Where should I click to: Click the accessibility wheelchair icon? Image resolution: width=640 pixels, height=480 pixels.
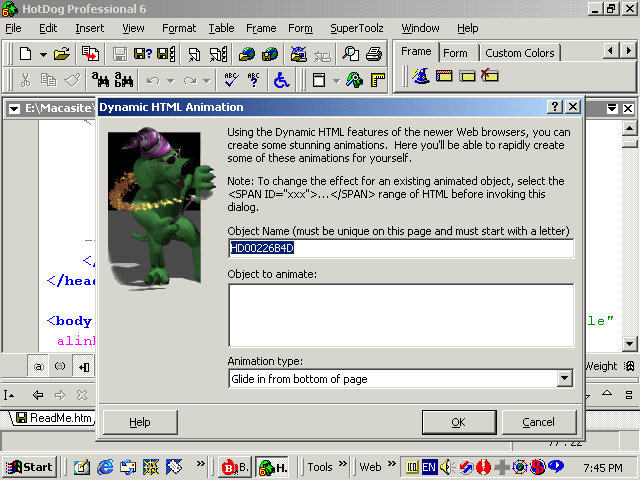(282, 80)
